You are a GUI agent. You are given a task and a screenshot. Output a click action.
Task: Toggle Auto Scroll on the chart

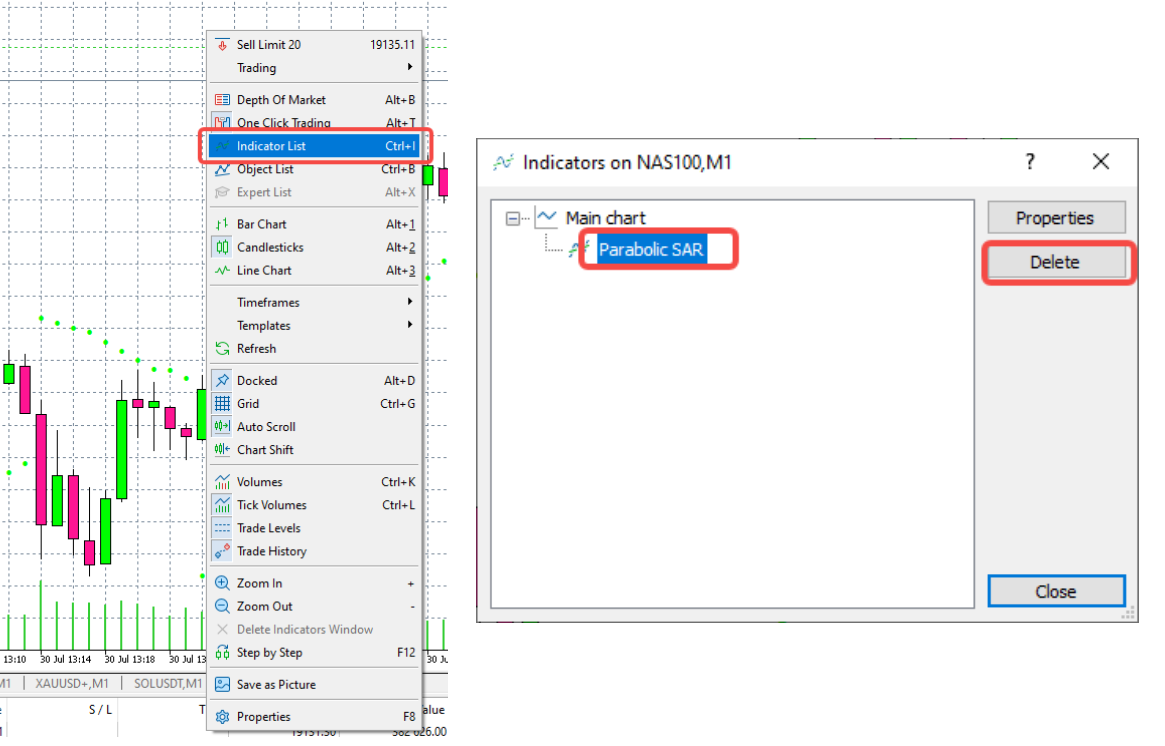pyautogui.click(x=265, y=427)
